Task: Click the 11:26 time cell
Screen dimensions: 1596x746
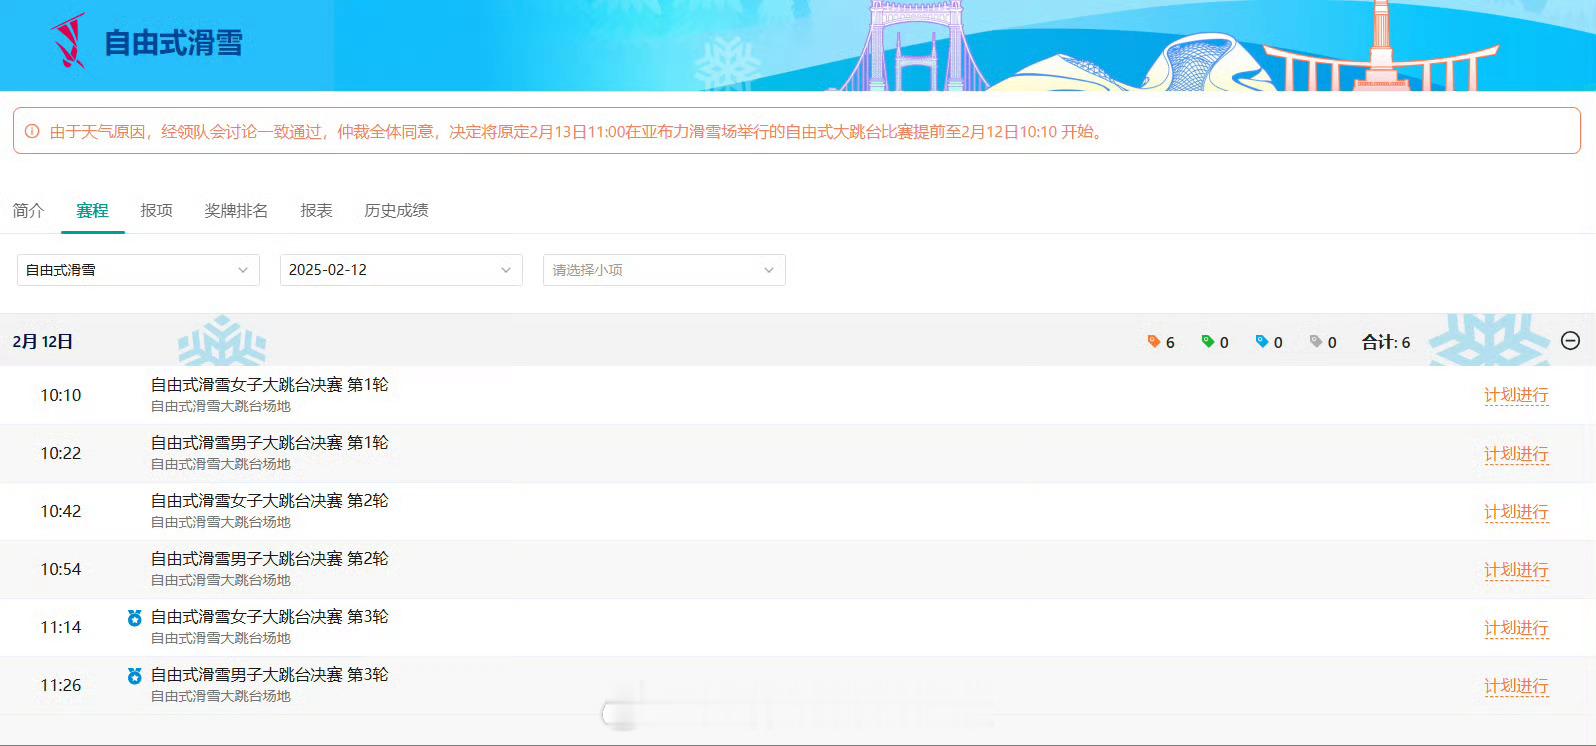Action: click(x=61, y=685)
